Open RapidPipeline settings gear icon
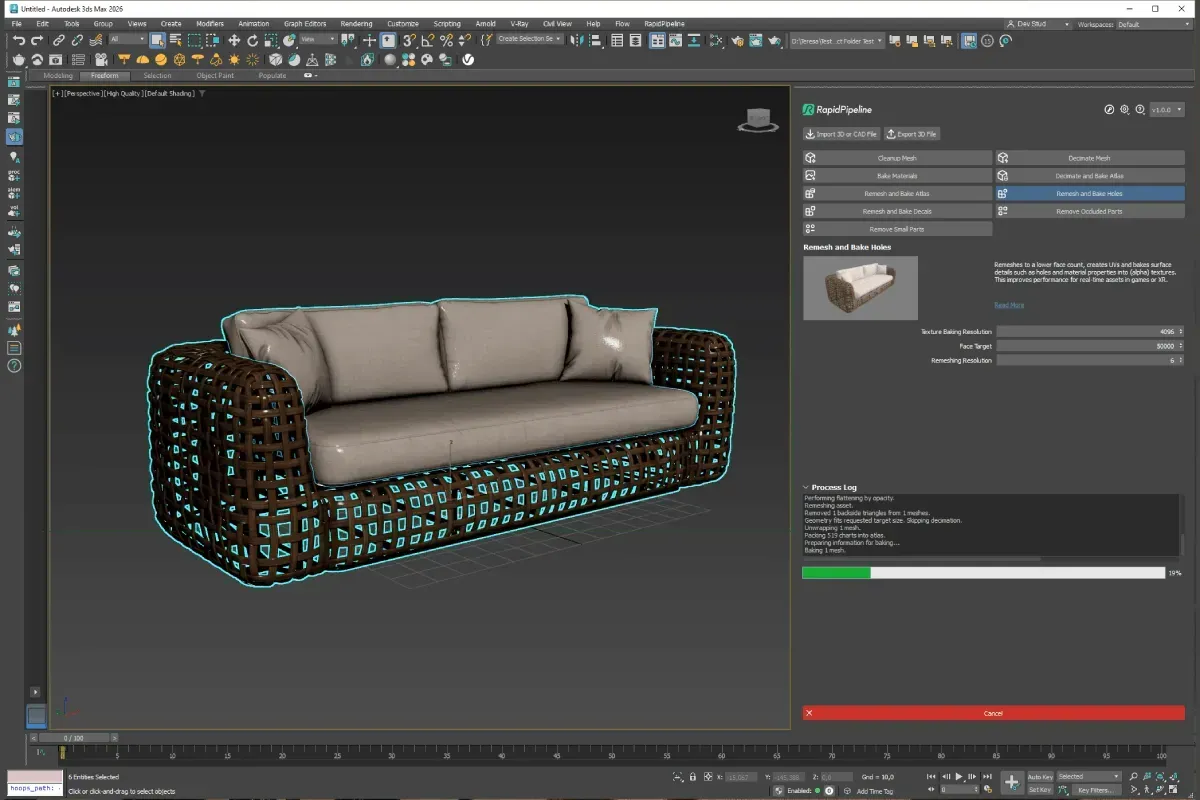Viewport: 1200px width, 800px height. pyautogui.click(x=1124, y=110)
